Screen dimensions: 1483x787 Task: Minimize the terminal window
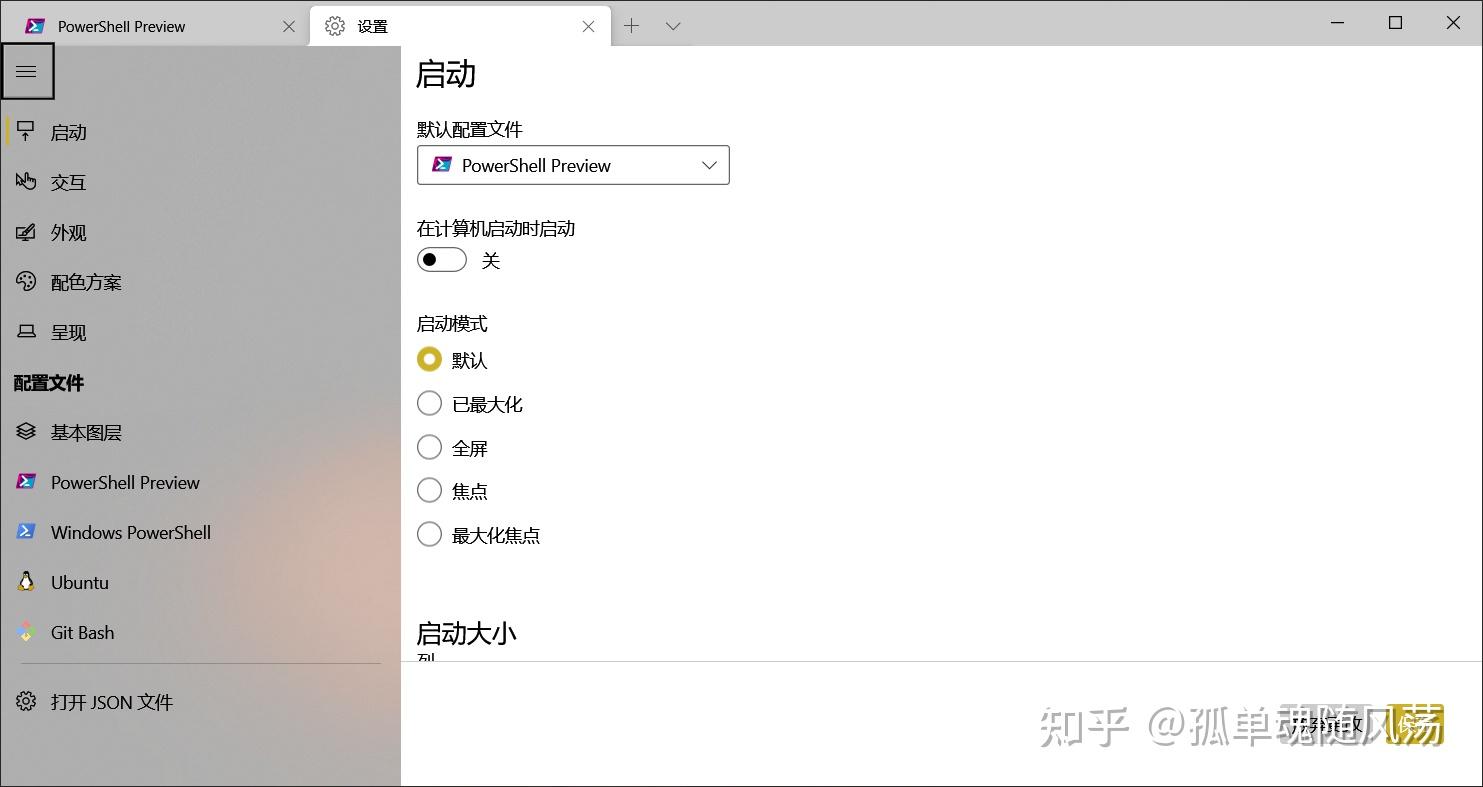1337,23
